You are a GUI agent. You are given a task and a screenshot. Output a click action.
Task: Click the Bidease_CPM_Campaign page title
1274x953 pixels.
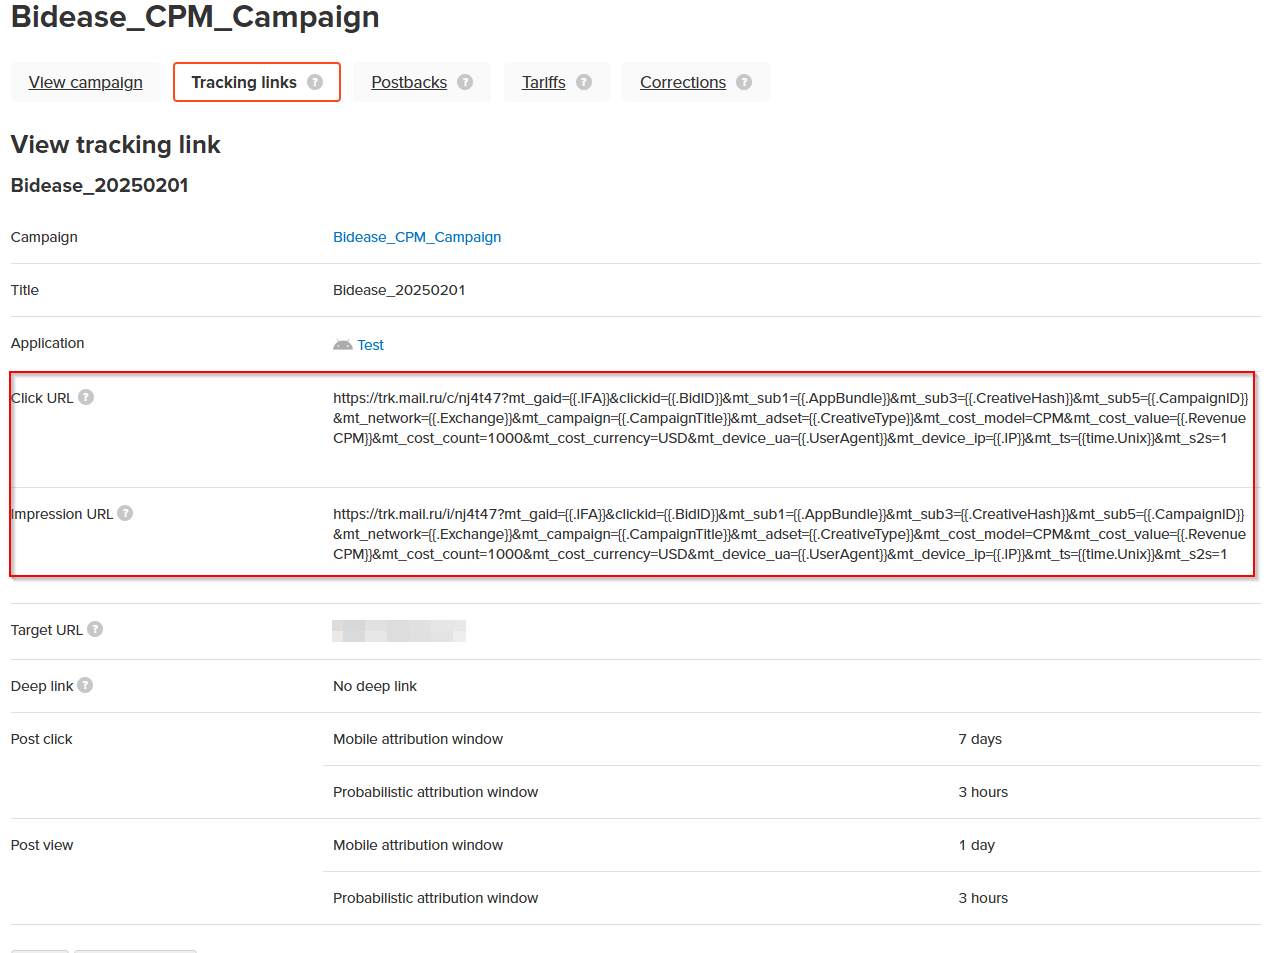[x=195, y=17]
